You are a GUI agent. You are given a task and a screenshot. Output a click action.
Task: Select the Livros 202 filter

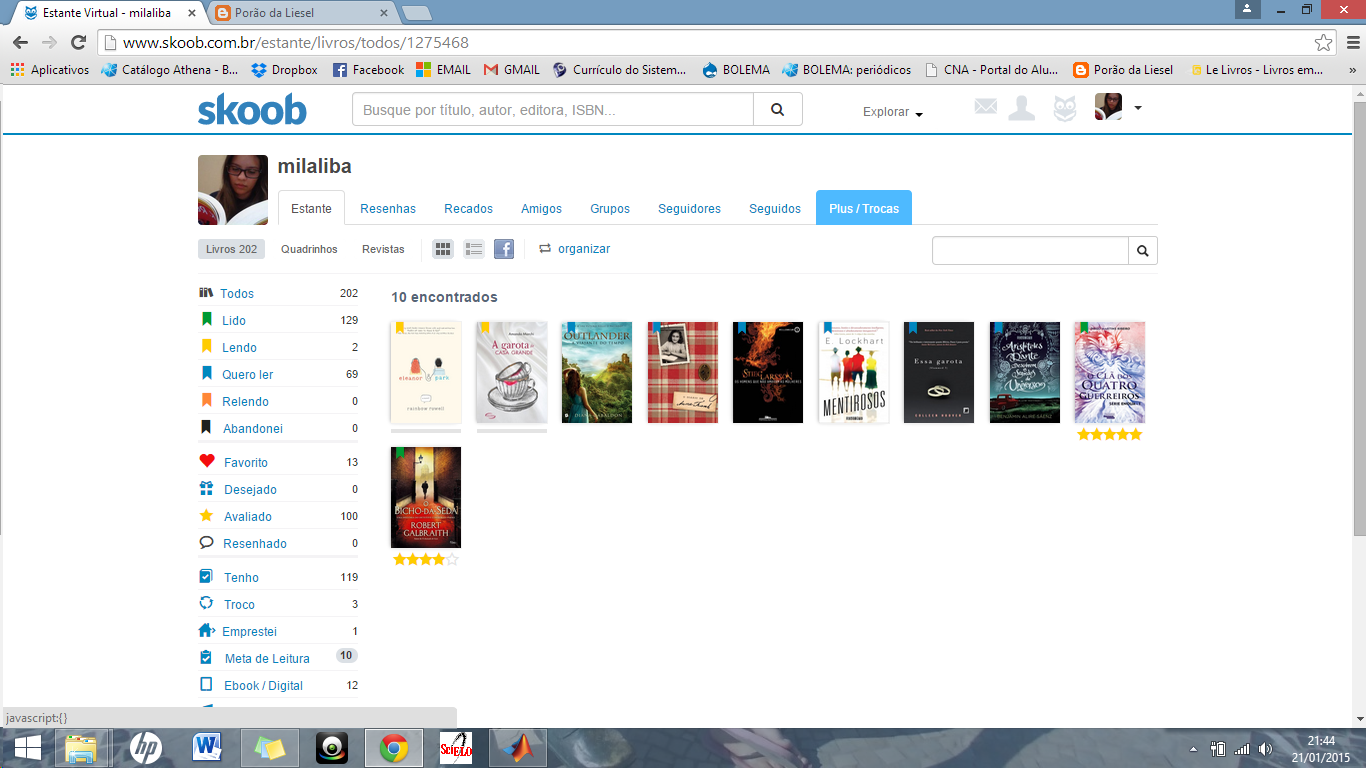231,249
